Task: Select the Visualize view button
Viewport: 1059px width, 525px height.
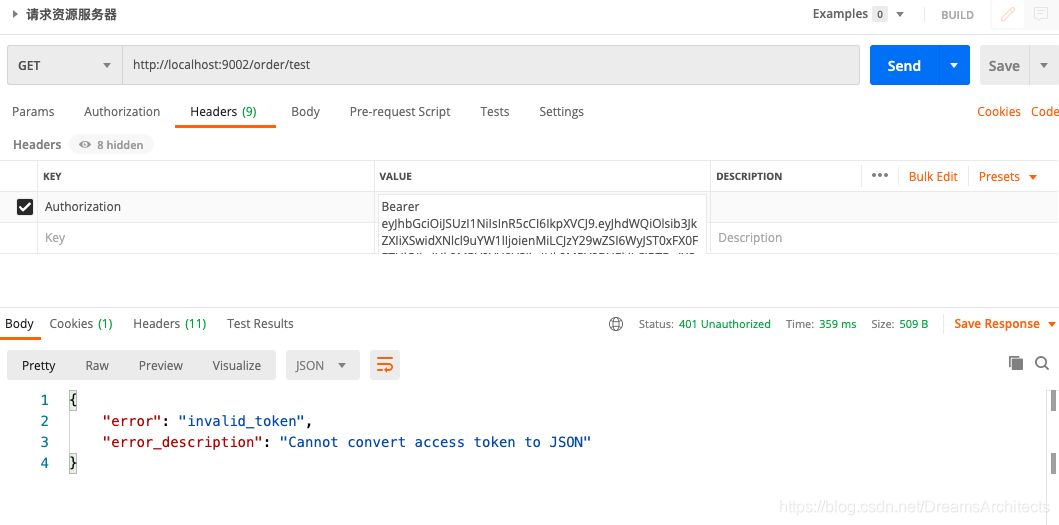Action: (x=236, y=365)
